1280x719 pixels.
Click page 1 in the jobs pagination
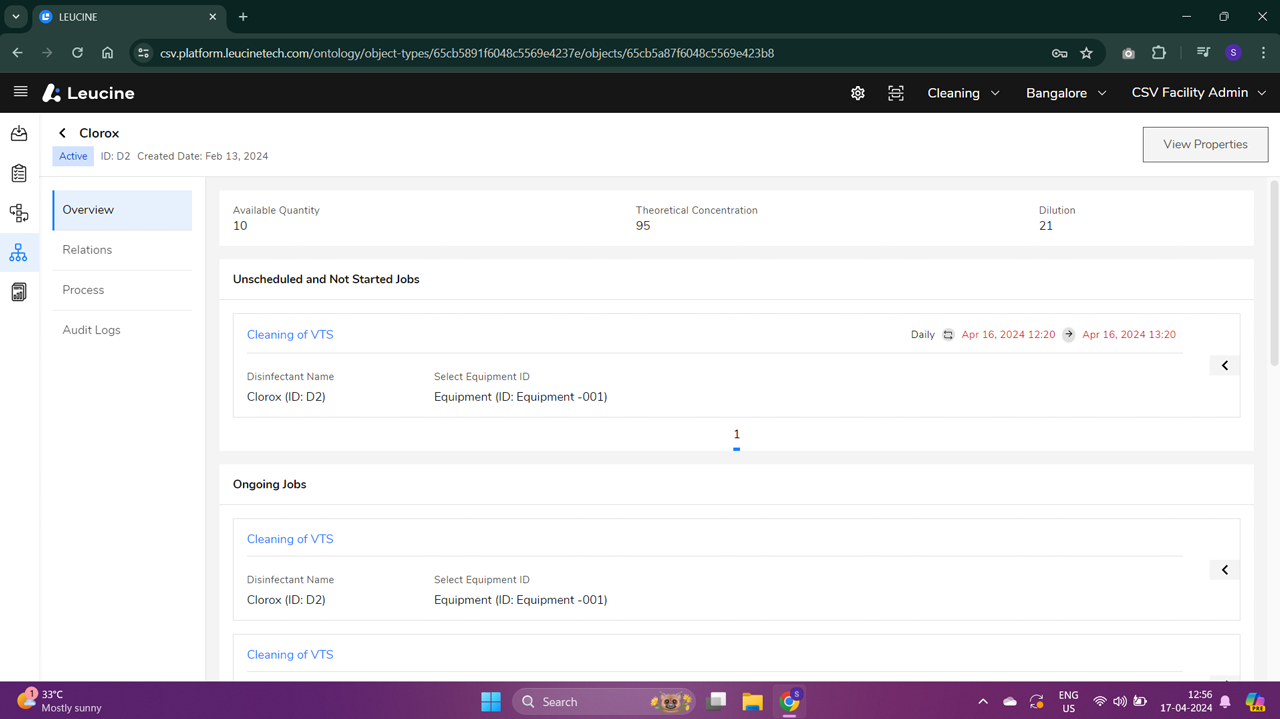pos(736,435)
